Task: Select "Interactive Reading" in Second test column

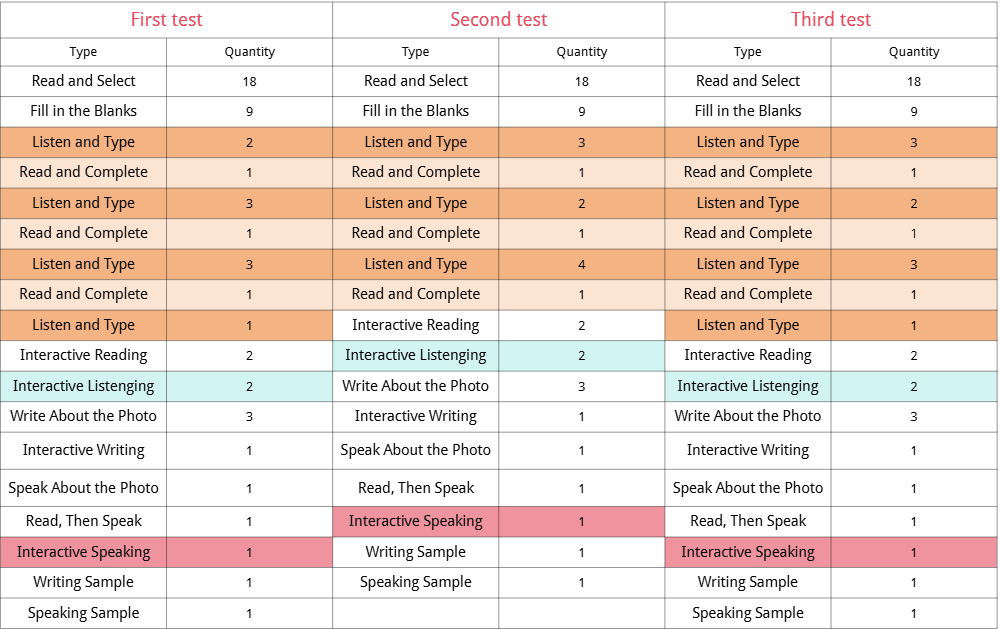Action: click(416, 325)
